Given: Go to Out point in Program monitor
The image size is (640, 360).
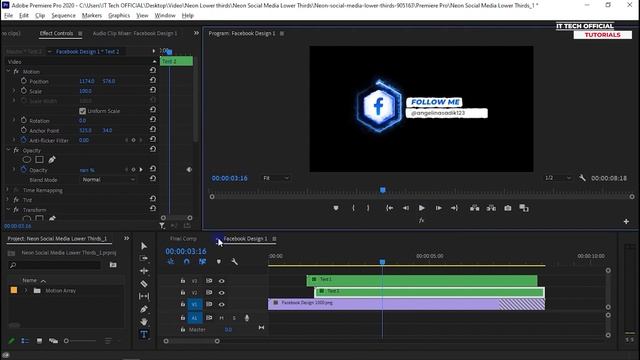Looking at the screenshot, I should (454, 208).
